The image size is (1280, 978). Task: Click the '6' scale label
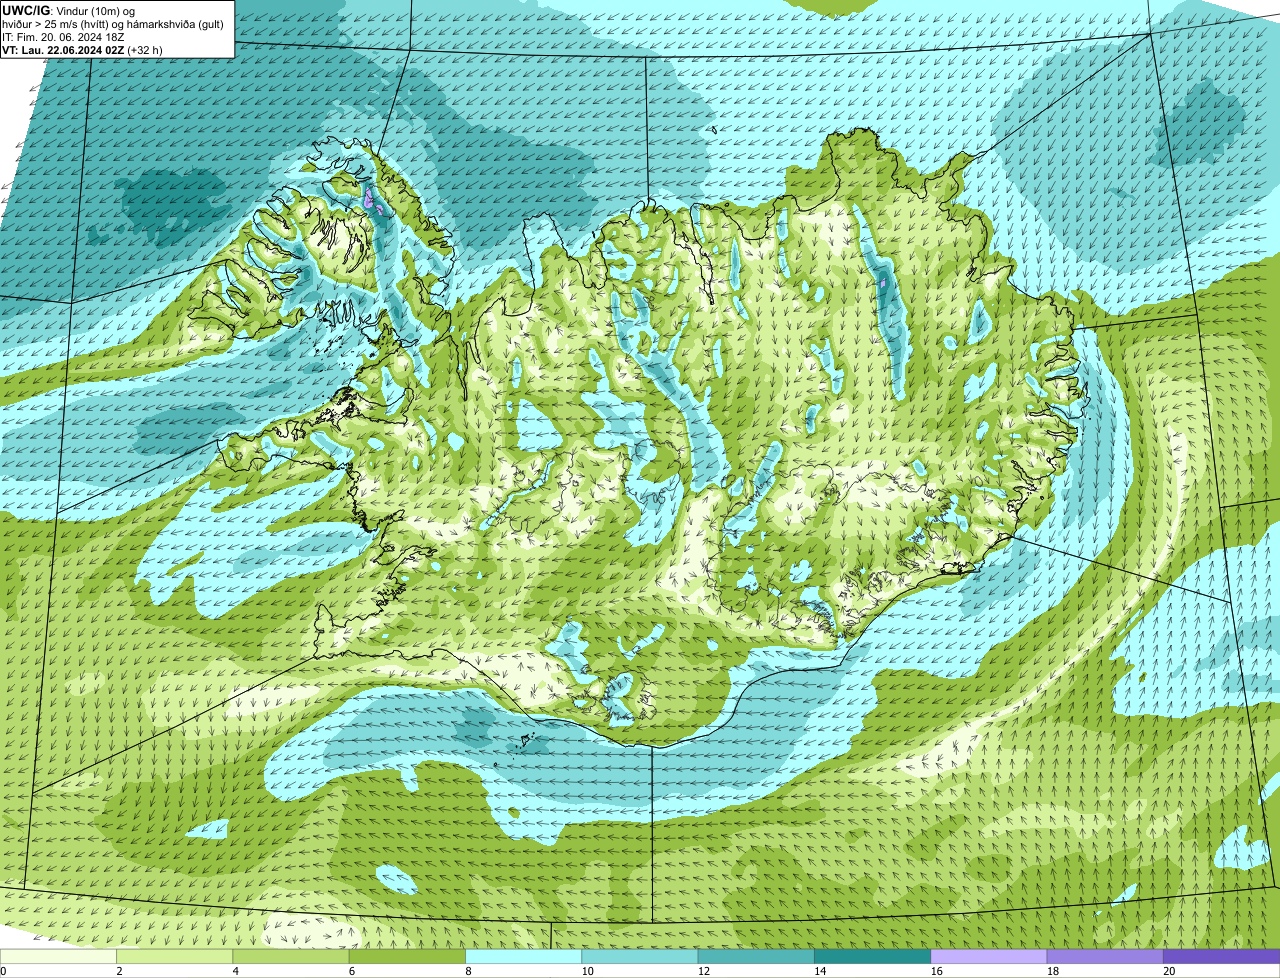[351, 971]
